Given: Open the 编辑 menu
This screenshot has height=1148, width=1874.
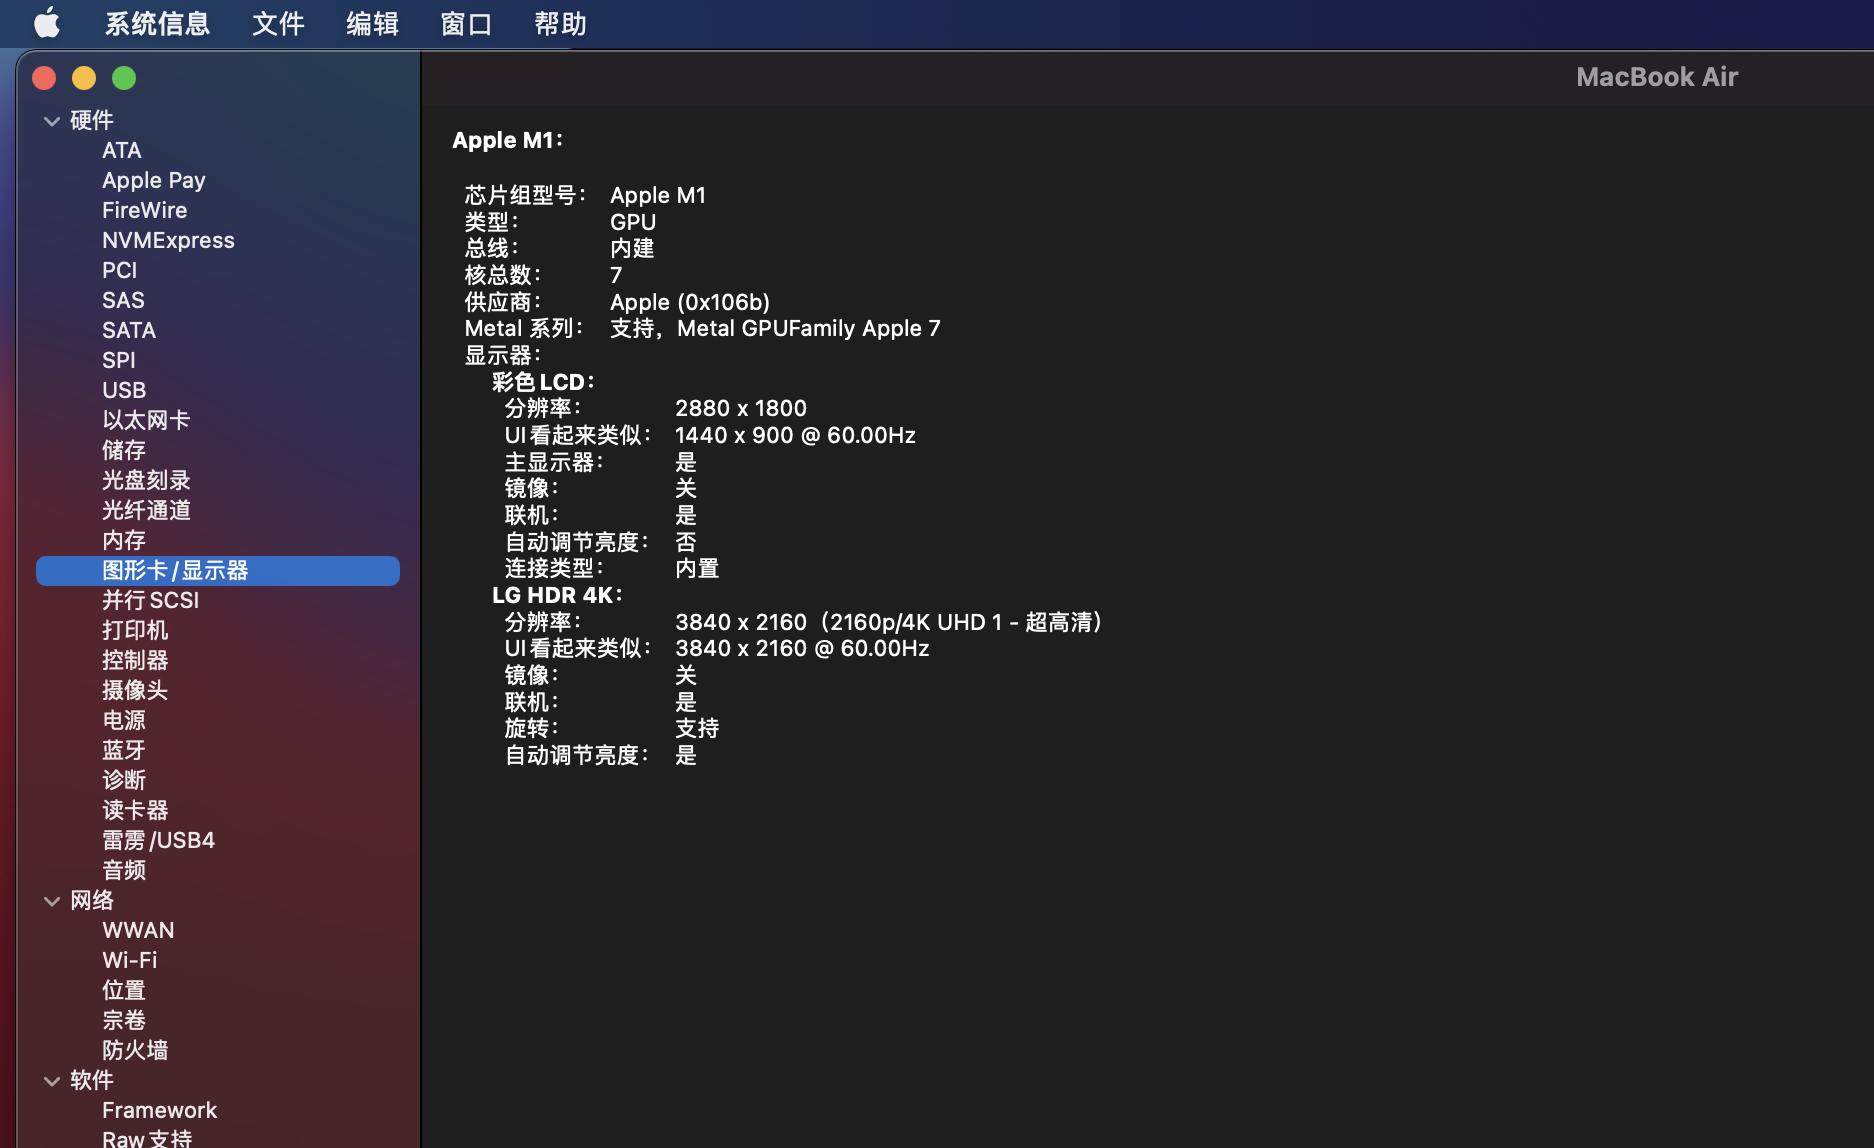Looking at the screenshot, I should pyautogui.click(x=371, y=22).
